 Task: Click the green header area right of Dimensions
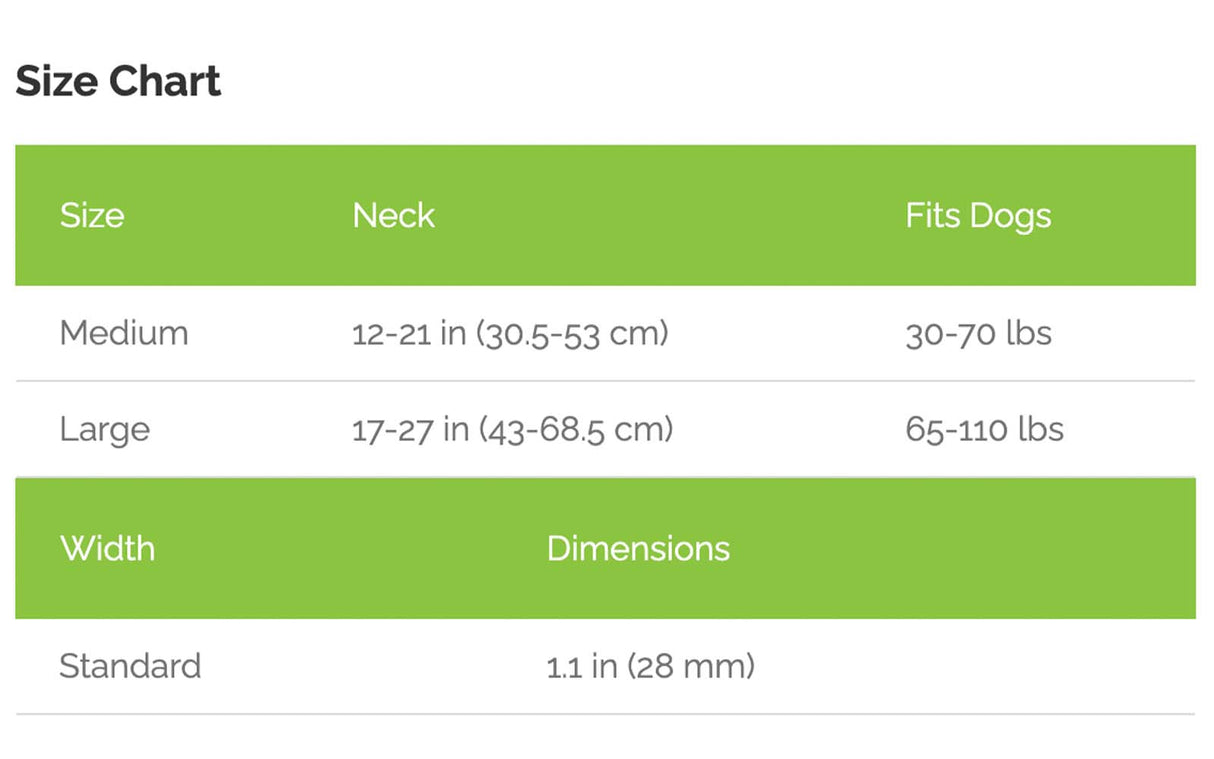[x=960, y=548]
